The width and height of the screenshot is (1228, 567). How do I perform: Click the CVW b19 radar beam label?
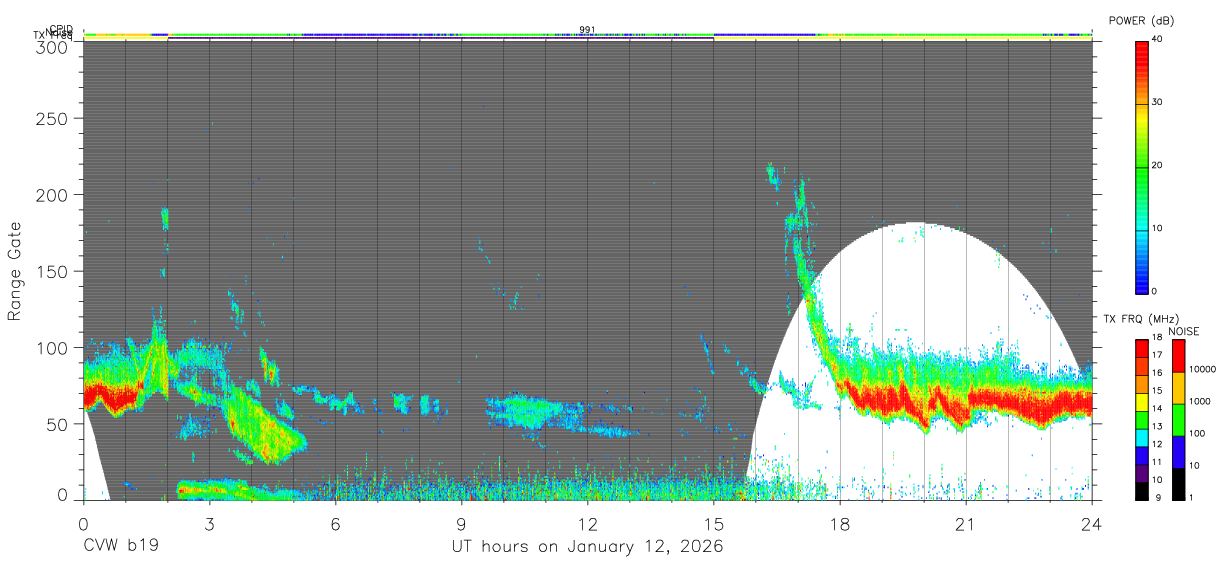click(120, 547)
